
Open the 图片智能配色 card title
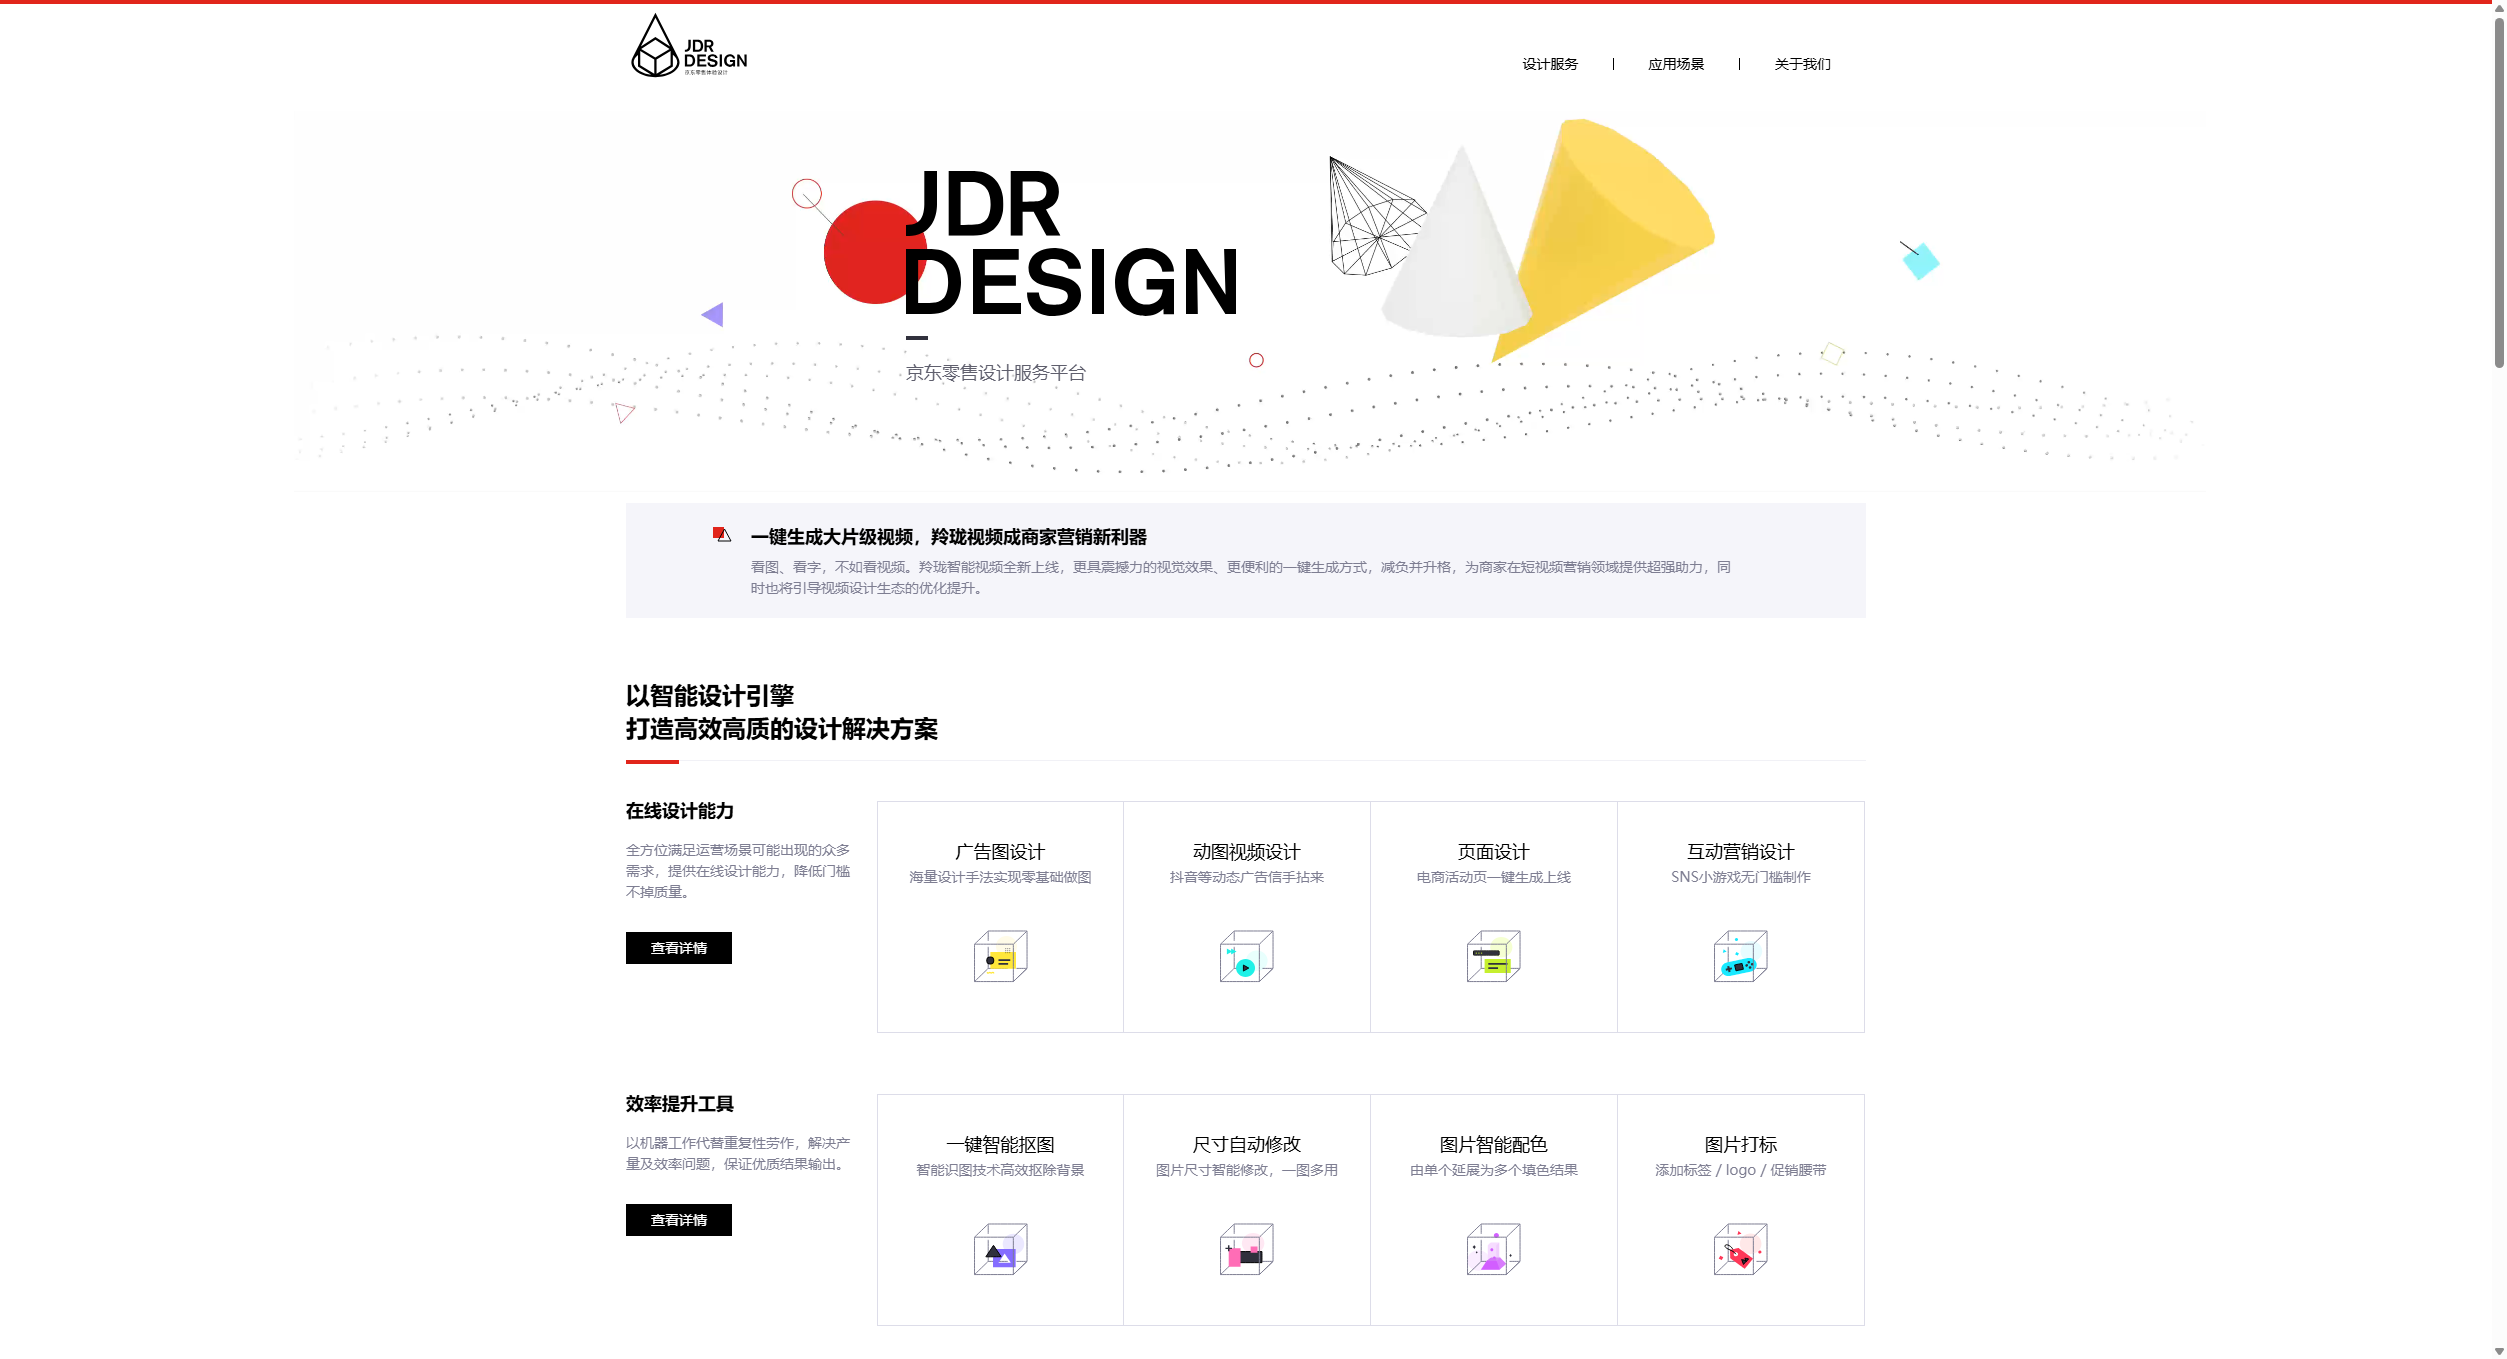coord(1493,1145)
